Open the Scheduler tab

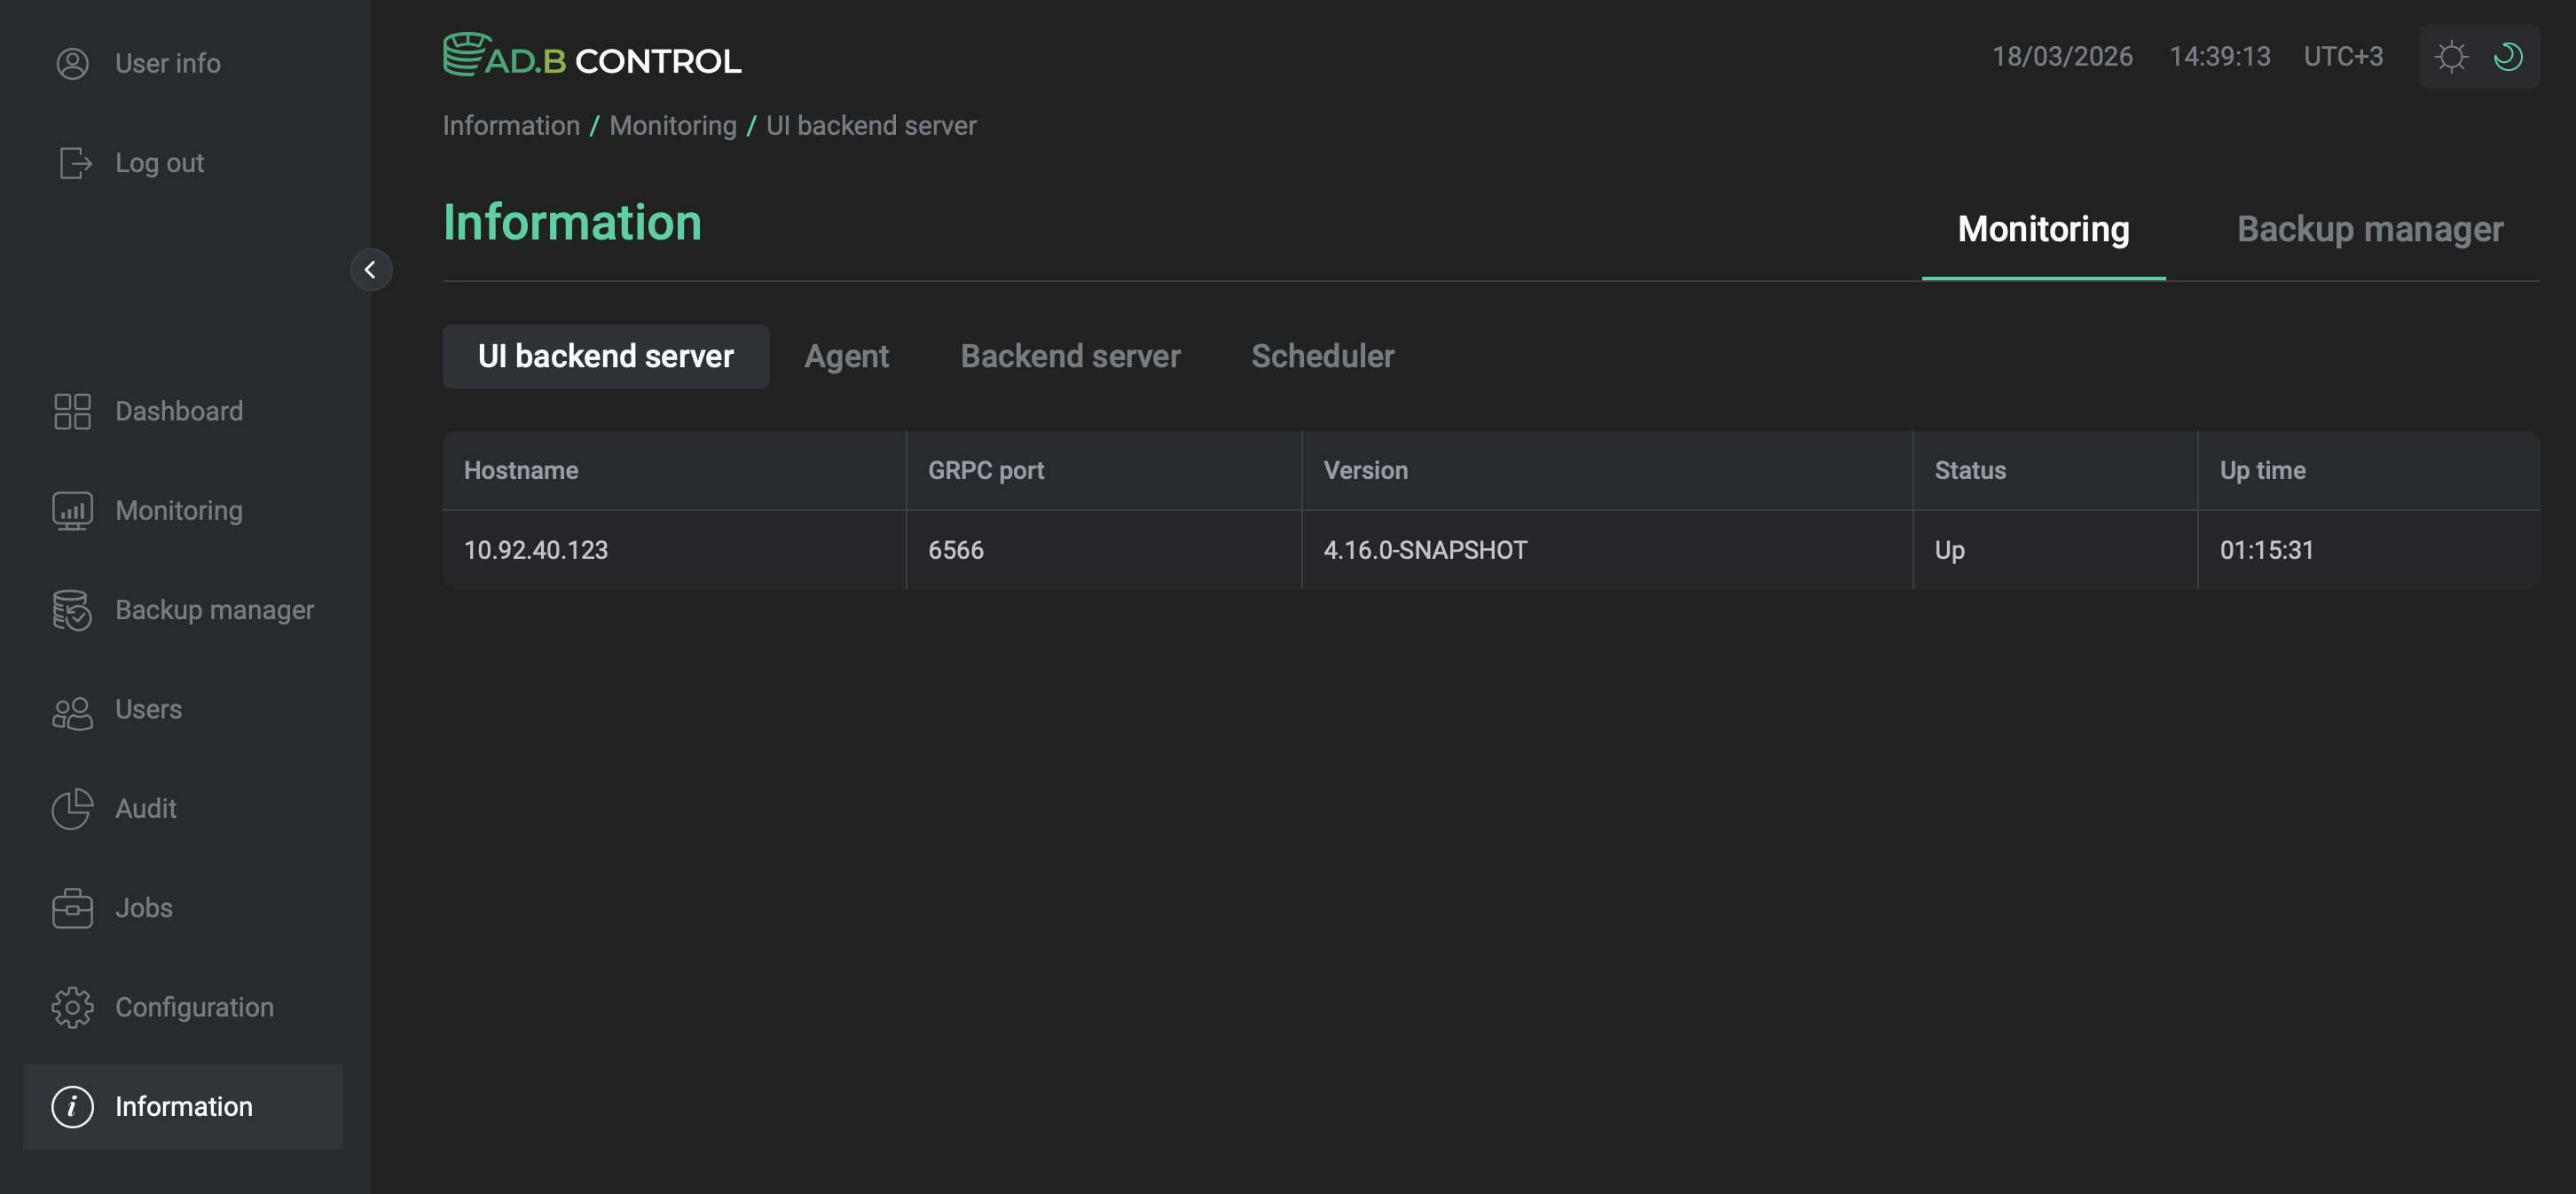1322,356
